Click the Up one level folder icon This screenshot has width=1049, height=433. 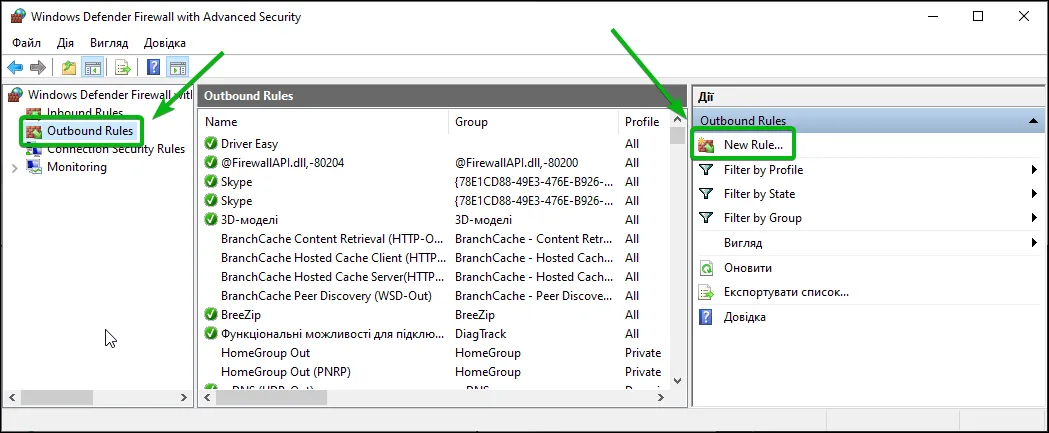click(x=68, y=67)
